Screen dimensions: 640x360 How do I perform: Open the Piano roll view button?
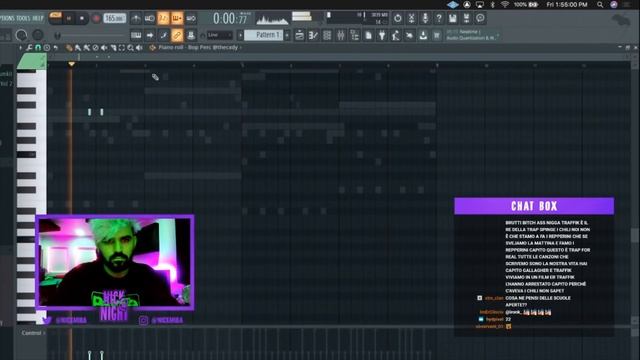coord(313,36)
